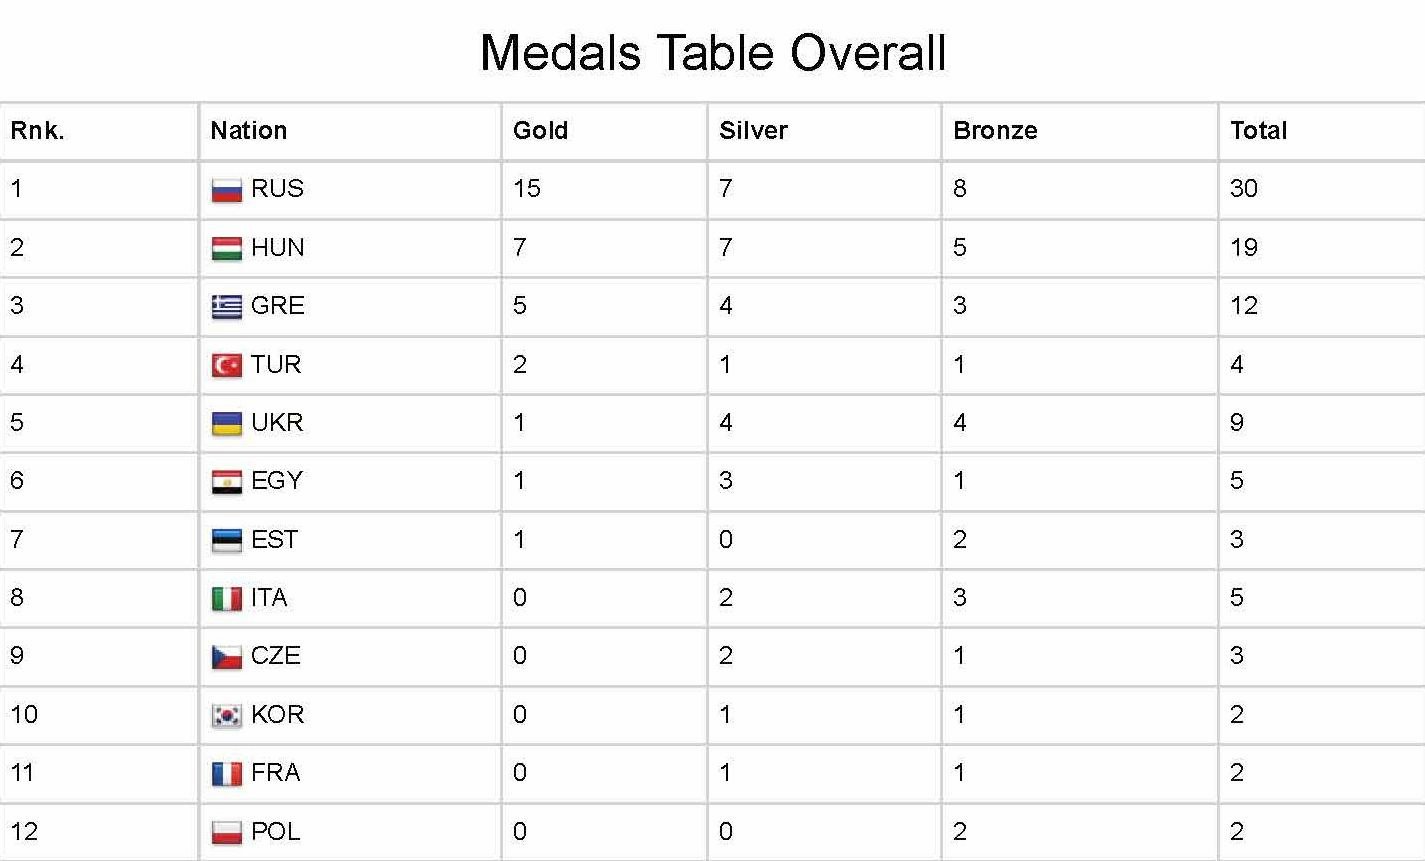This screenshot has width=1425, height=861.
Task: Click the Turkish flag icon
Action: click(x=227, y=365)
